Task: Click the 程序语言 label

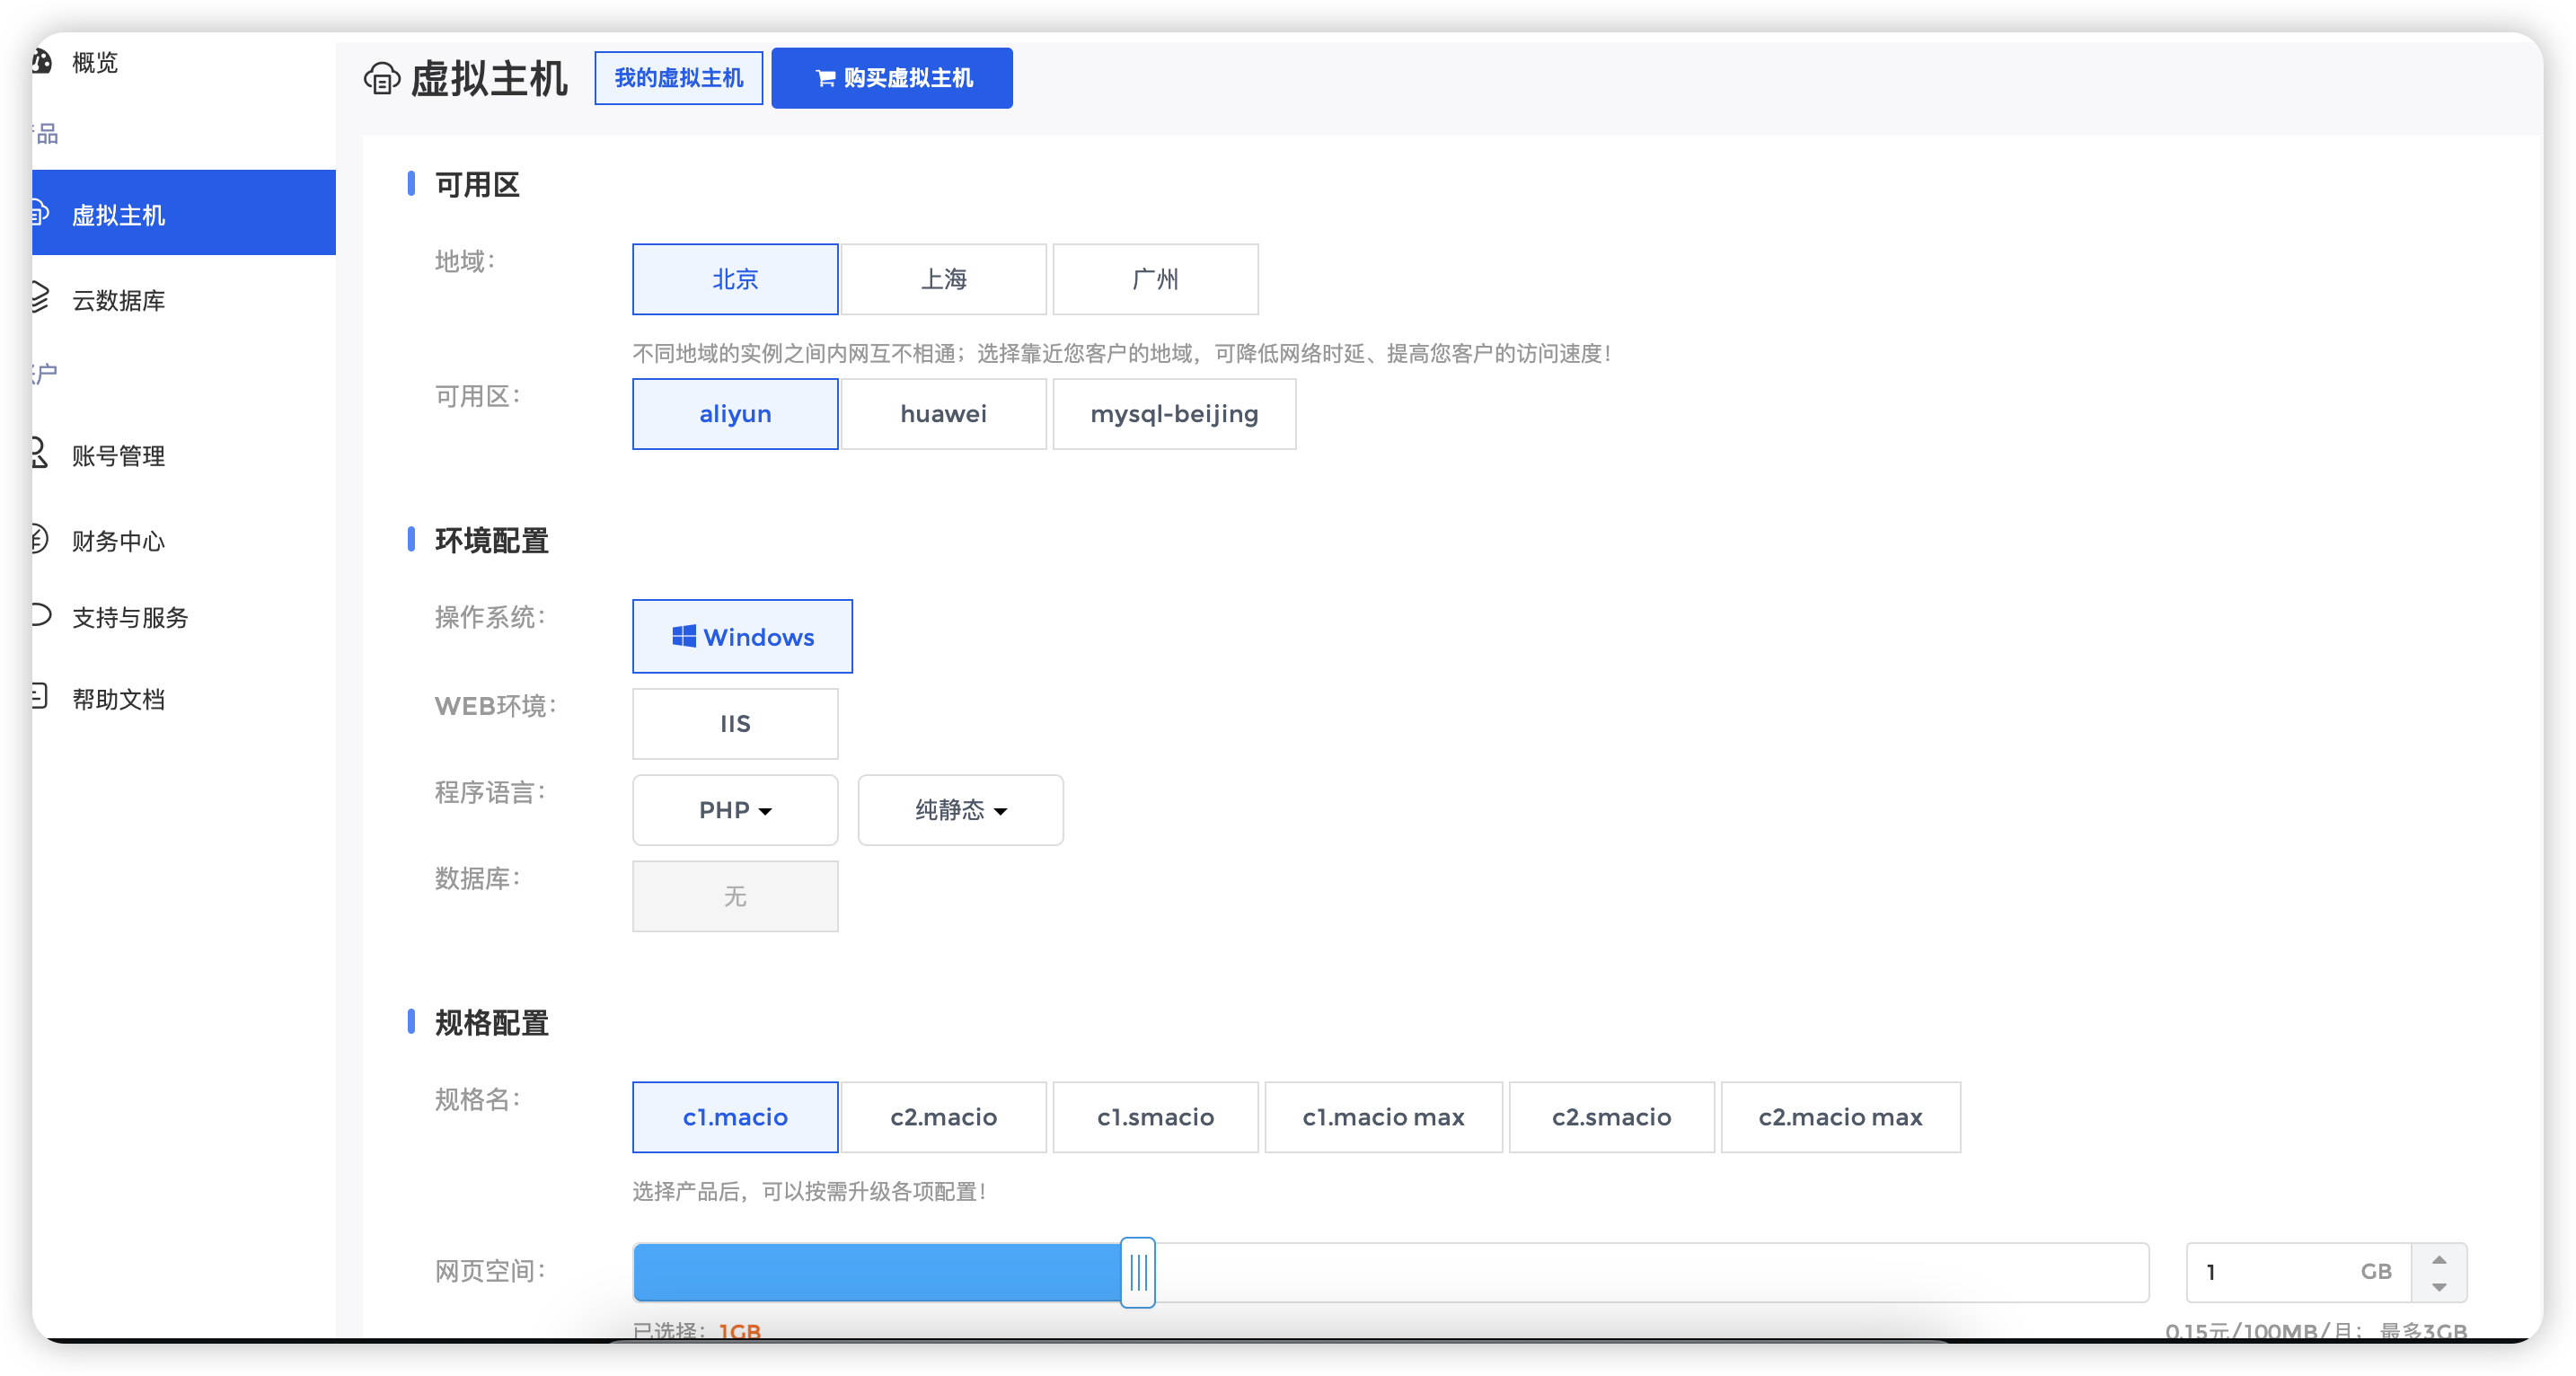Action: (490, 793)
